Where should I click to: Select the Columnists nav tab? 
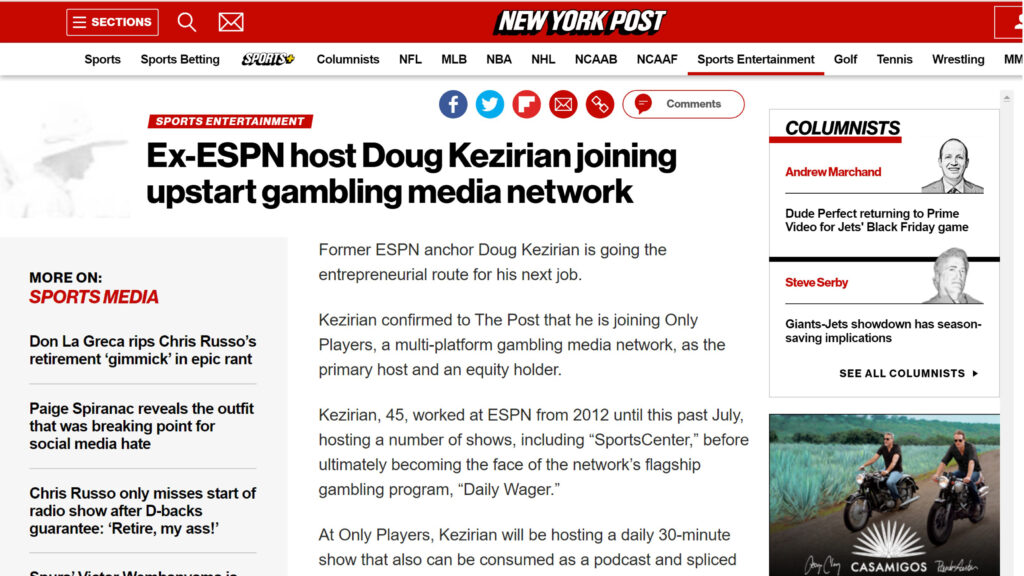[x=348, y=59]
